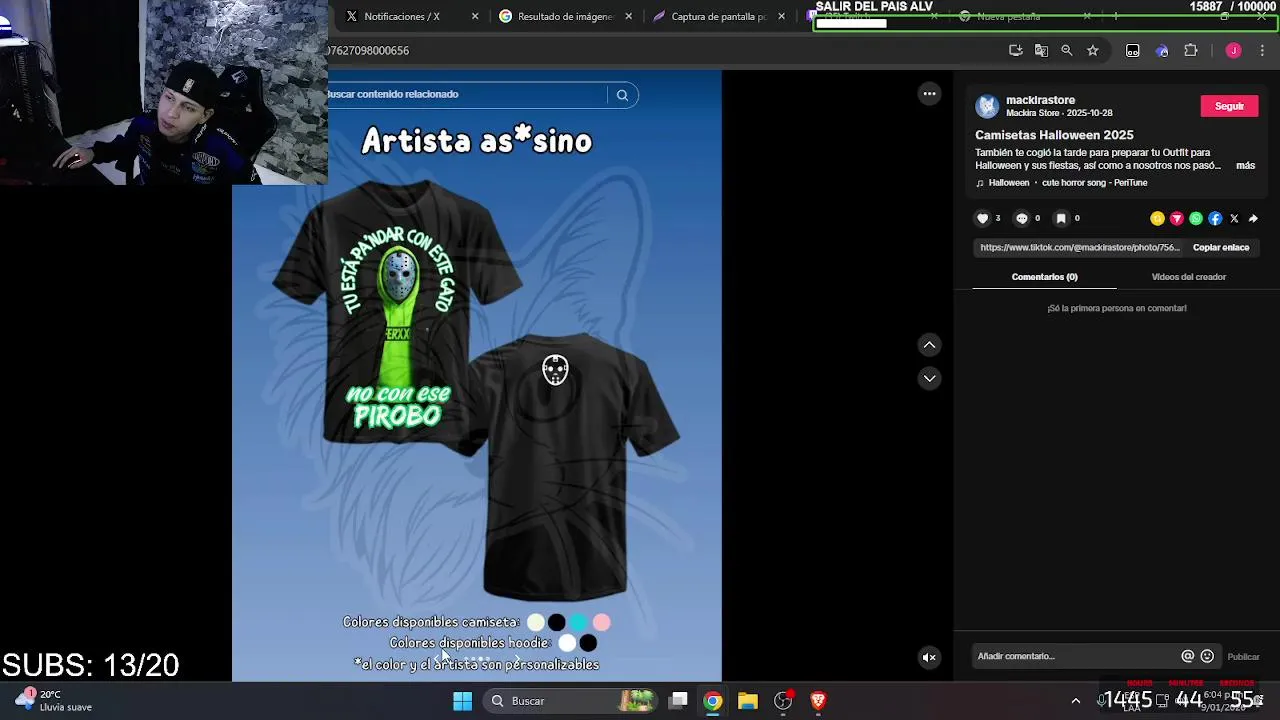Switch to Videos del creador tab

[1188, 277]
